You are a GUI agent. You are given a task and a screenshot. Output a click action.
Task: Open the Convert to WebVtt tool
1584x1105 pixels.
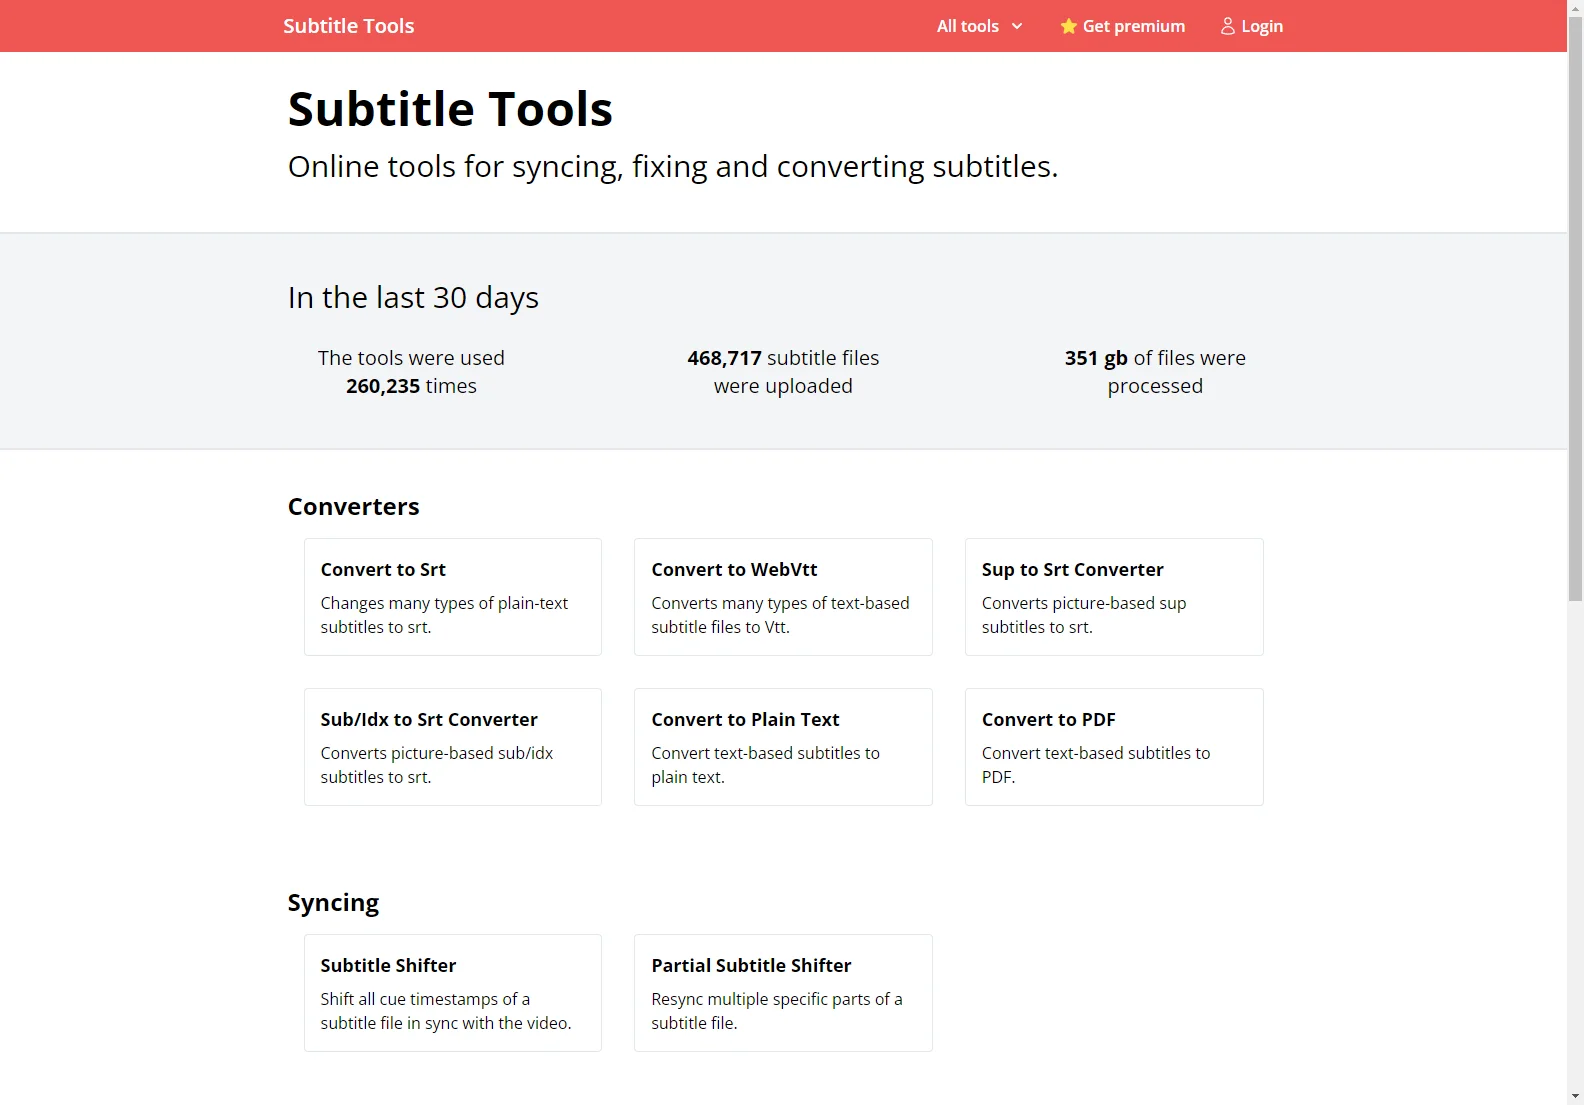coord(783,597)
